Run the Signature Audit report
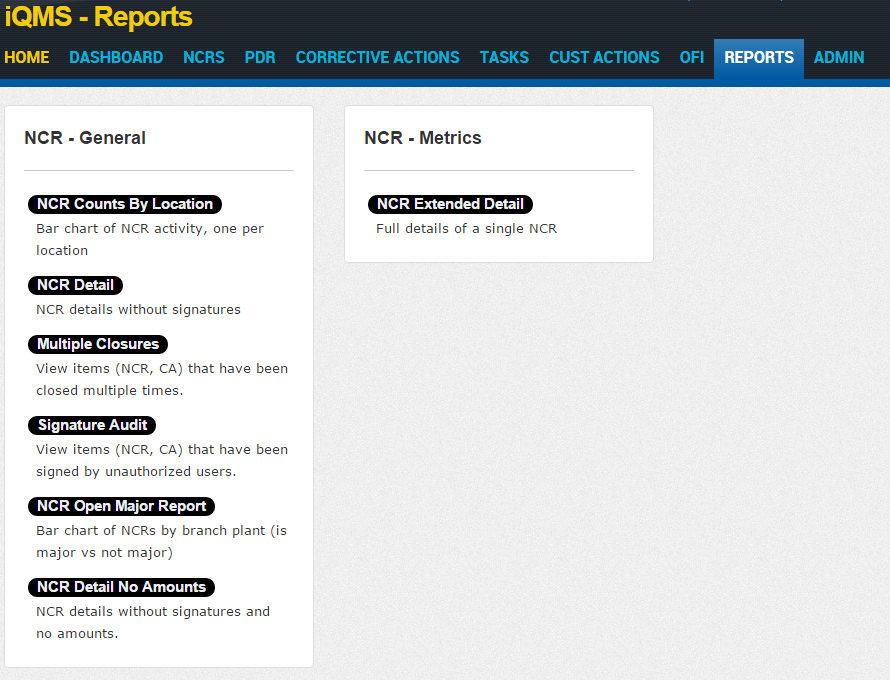The width and height of the screenshot is (890, 680). 92,425
